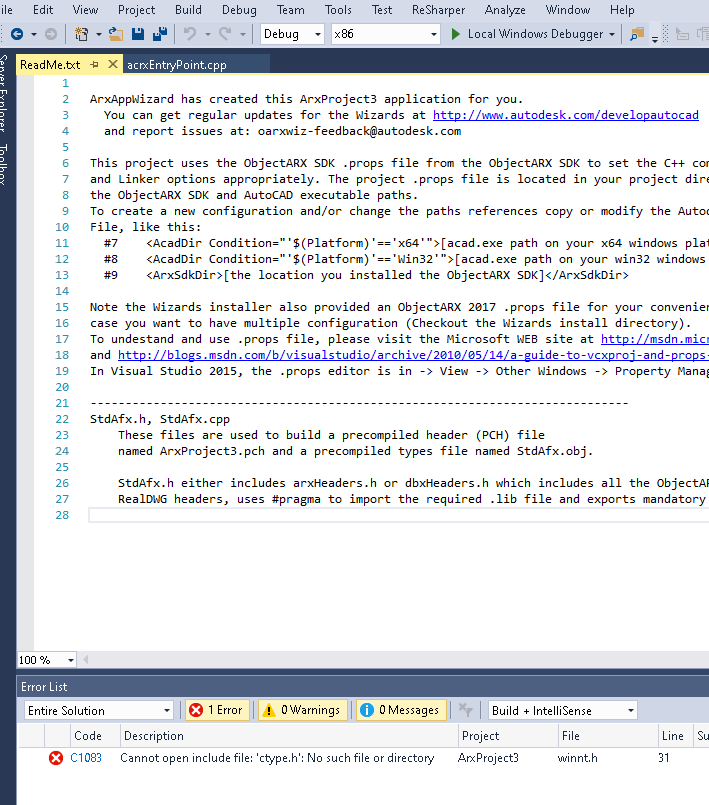Open the Redo history dropdown arrow

[x=242, y=34]
